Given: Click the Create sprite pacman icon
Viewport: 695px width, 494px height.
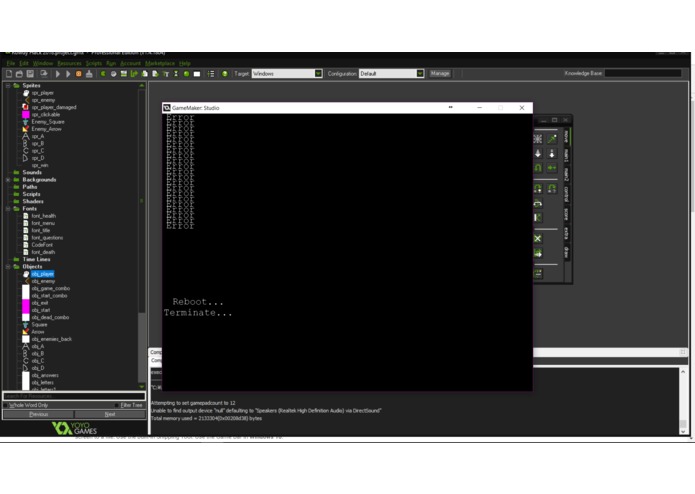Looking at the screenshot, I should pos(103,74).
